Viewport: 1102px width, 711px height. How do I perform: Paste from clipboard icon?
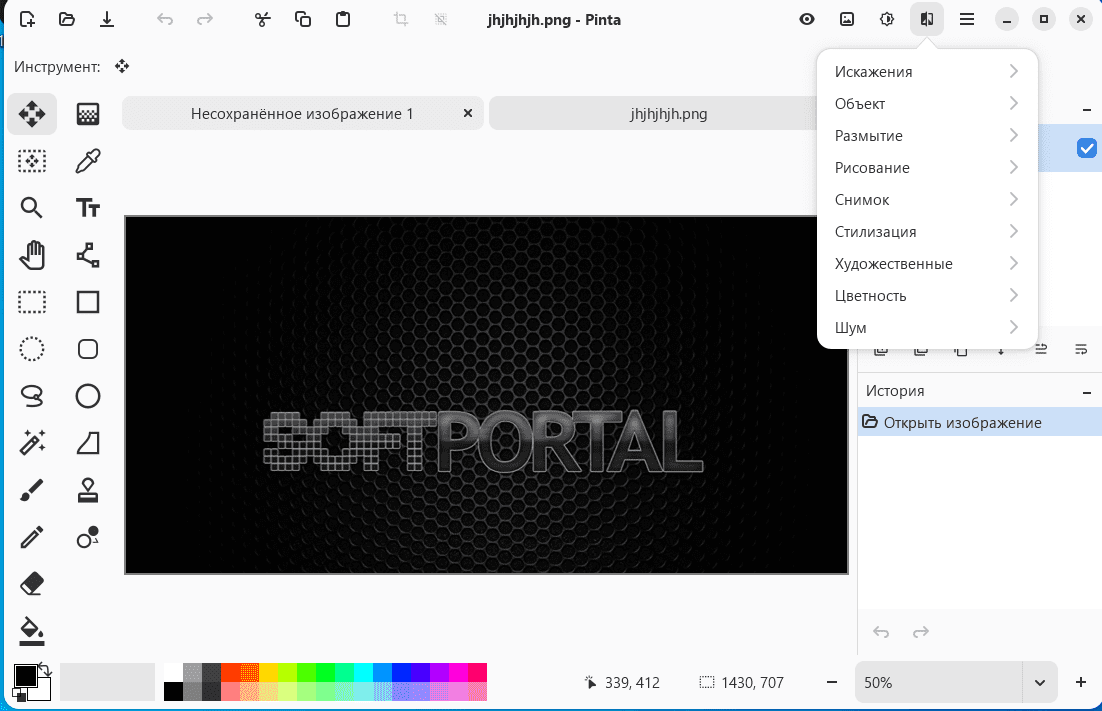click(x=343, y=20)
